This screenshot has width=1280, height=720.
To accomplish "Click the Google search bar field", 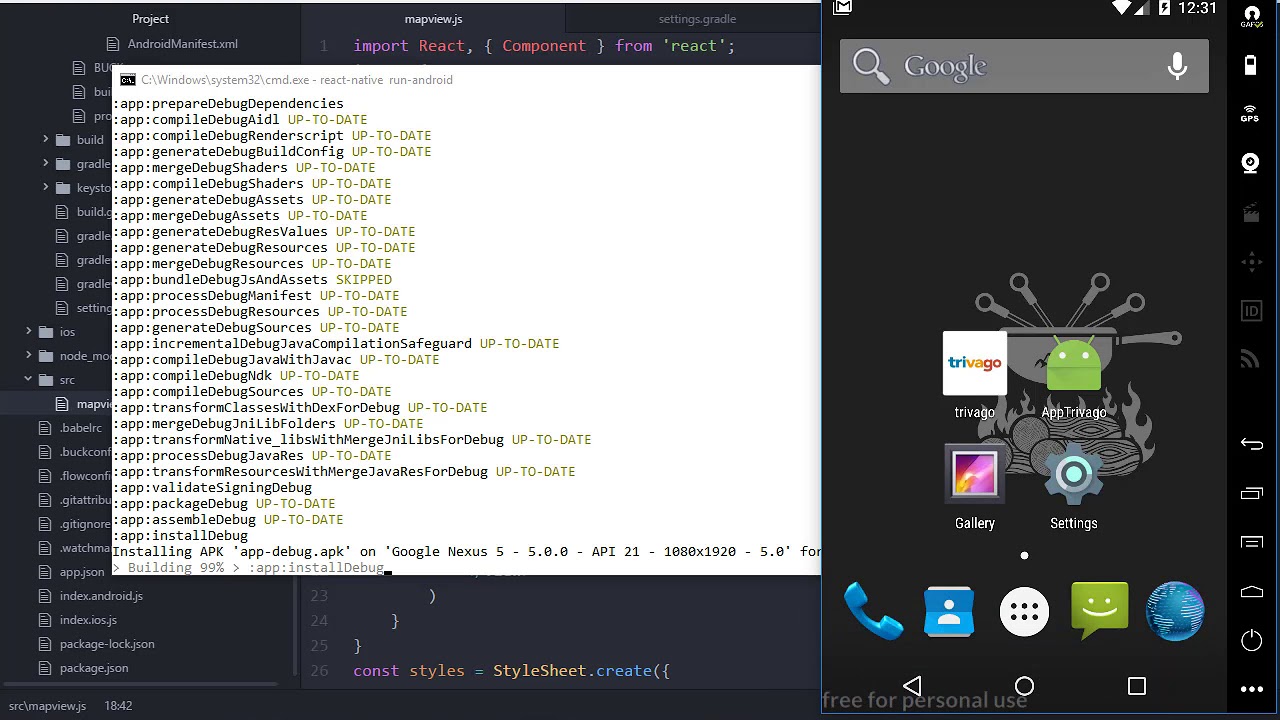I will pyautogui.click(x=1024, y=66).
